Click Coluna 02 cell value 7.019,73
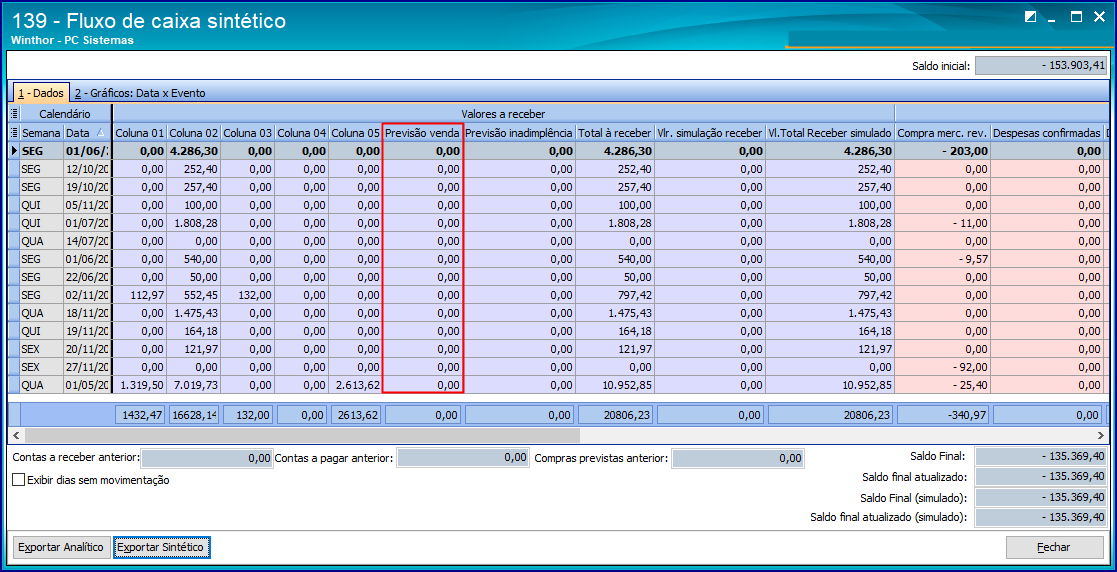The height and width of the screenshot is (572, 1117). coord(194,385)
